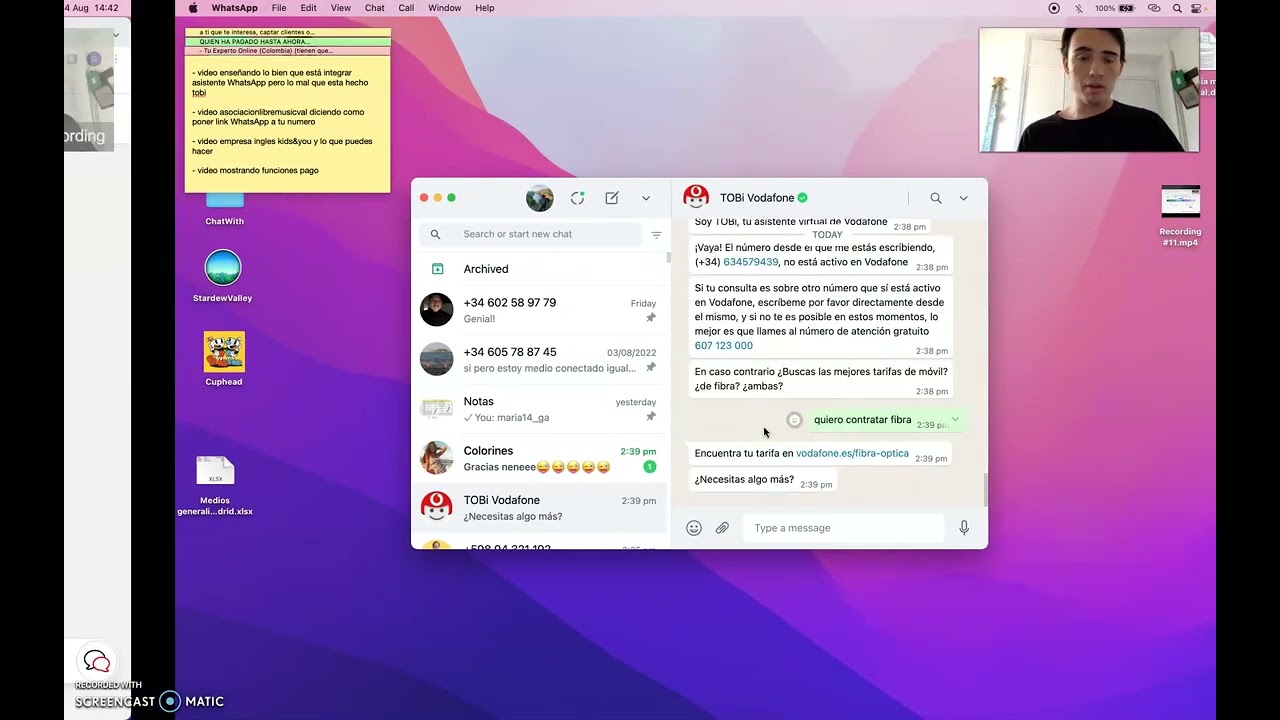Toggle Bluetooth from menu bar icon
This screenshot has width=1280, height=720.
[x=1079, y=8]
